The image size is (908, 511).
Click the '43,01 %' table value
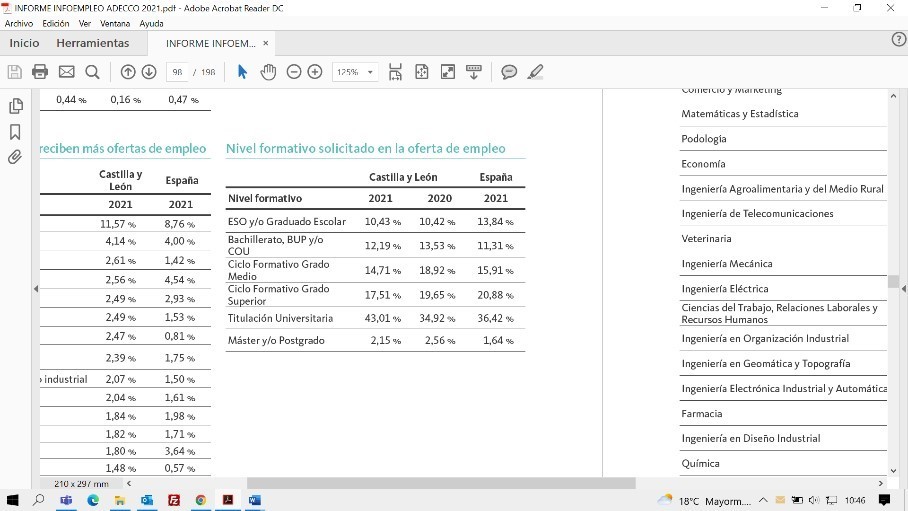coord(383,318)
